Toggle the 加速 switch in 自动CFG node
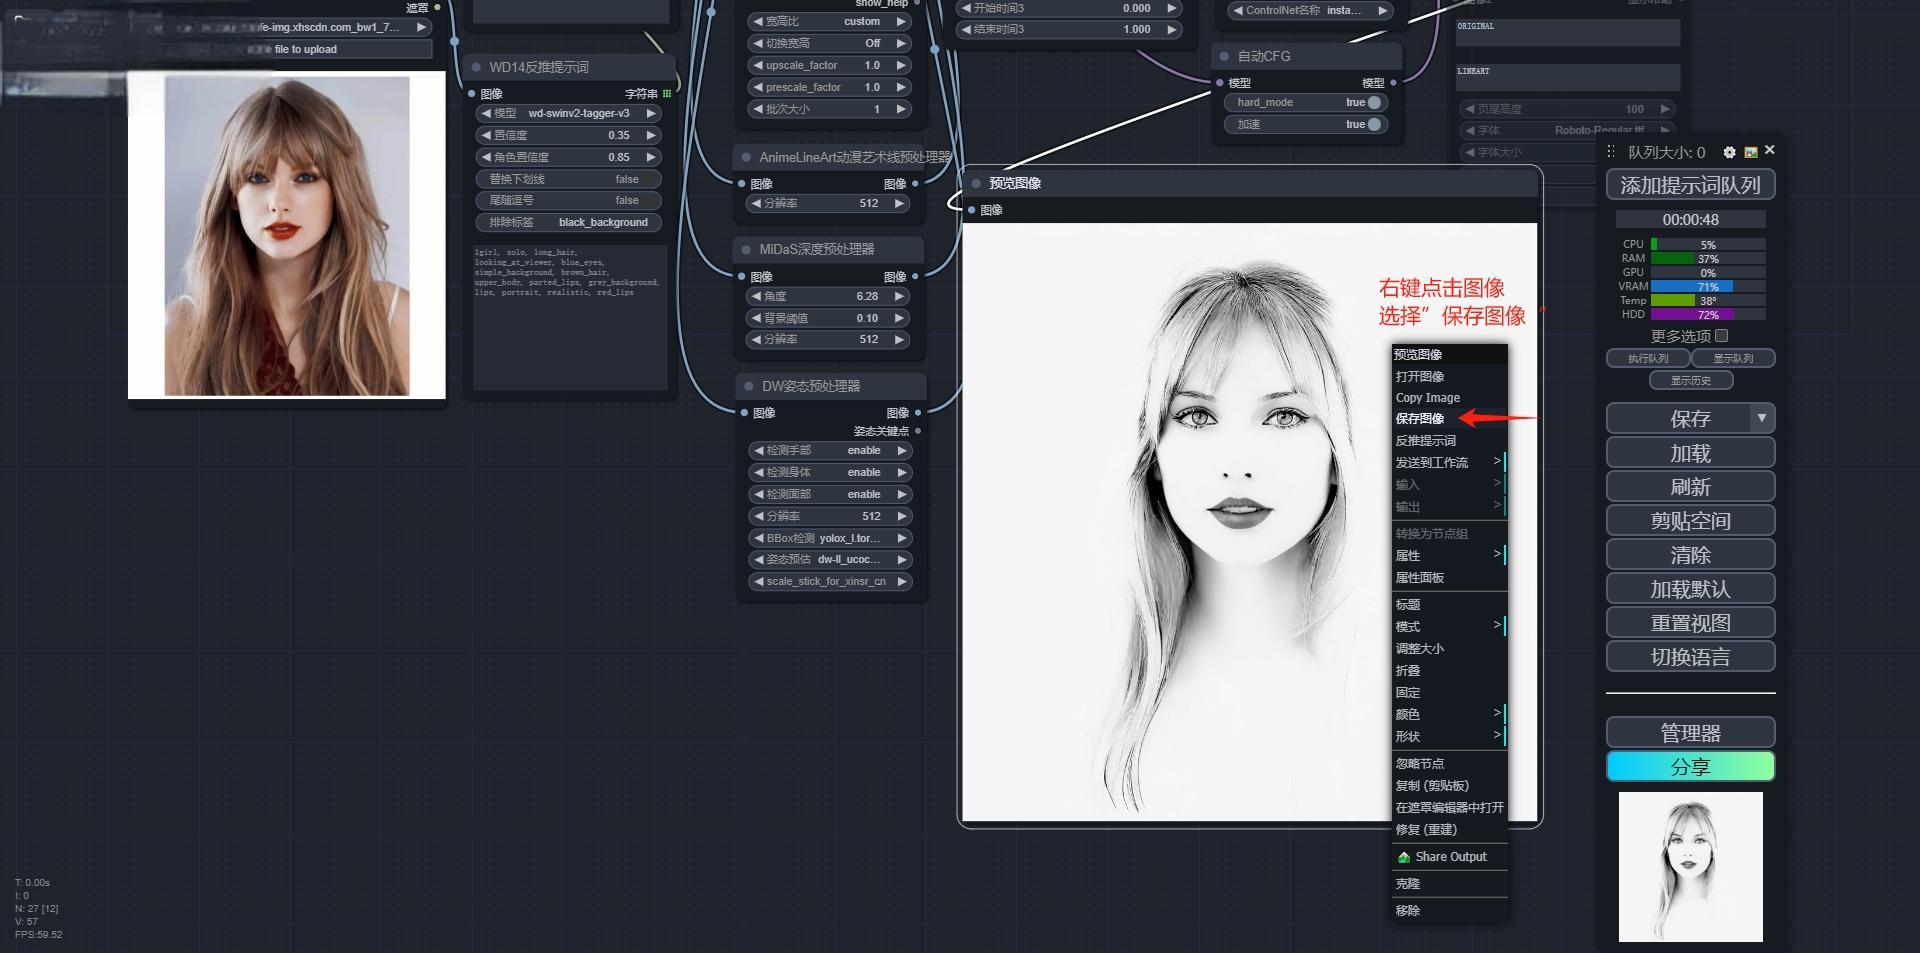This screenshot has height=953, width=1920. pos(1373,124)
